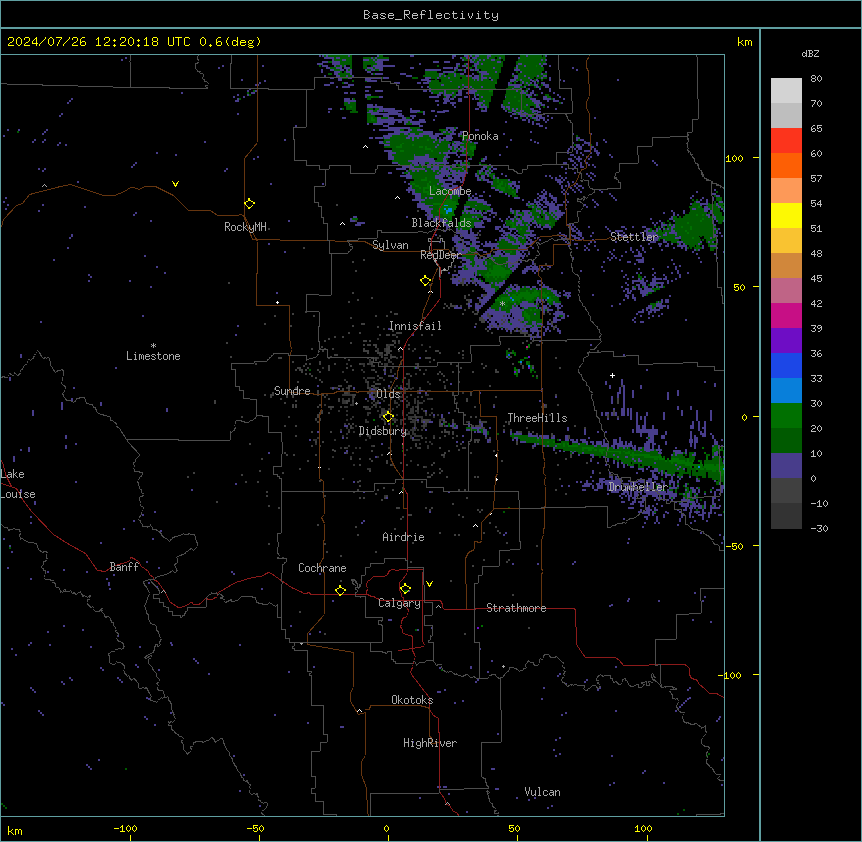Click the Sylvan label
The width and height of the screenshot is (862, 842).
tap(390, 245)
